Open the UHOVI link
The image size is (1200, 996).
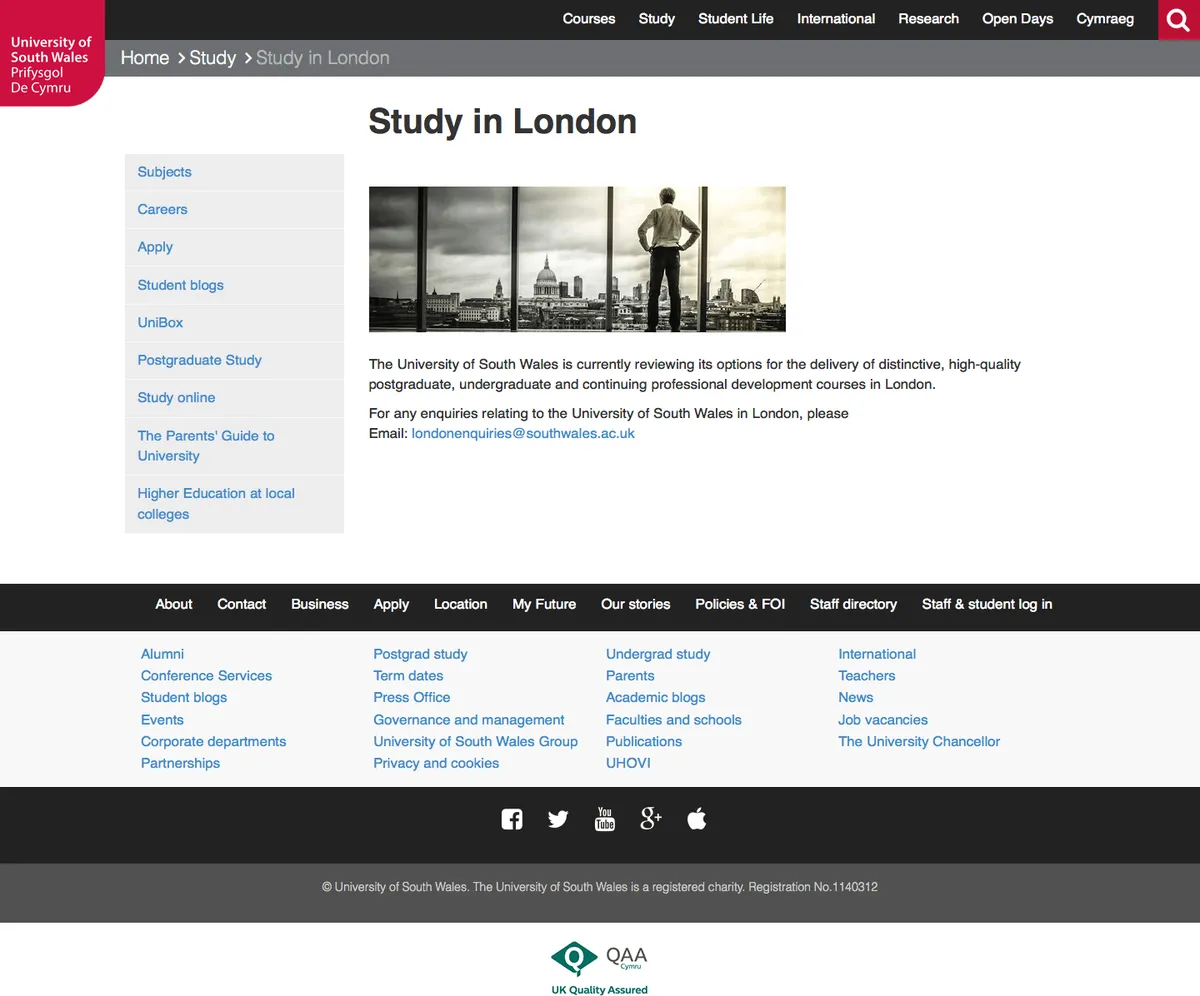(x=628, y=763)
